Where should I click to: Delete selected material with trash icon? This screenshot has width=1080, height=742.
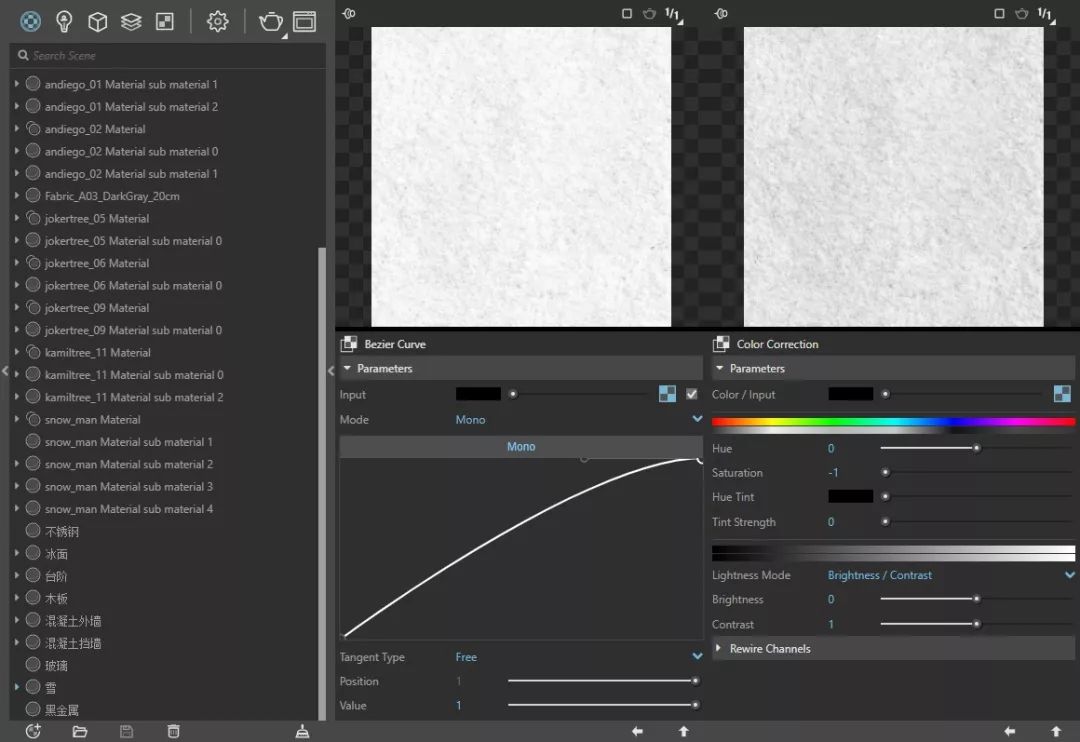173,731
